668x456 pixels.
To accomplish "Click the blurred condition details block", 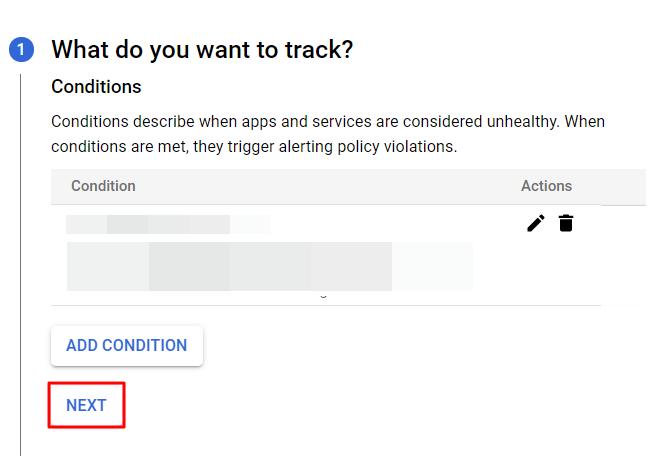I will (x=269, y=265).
